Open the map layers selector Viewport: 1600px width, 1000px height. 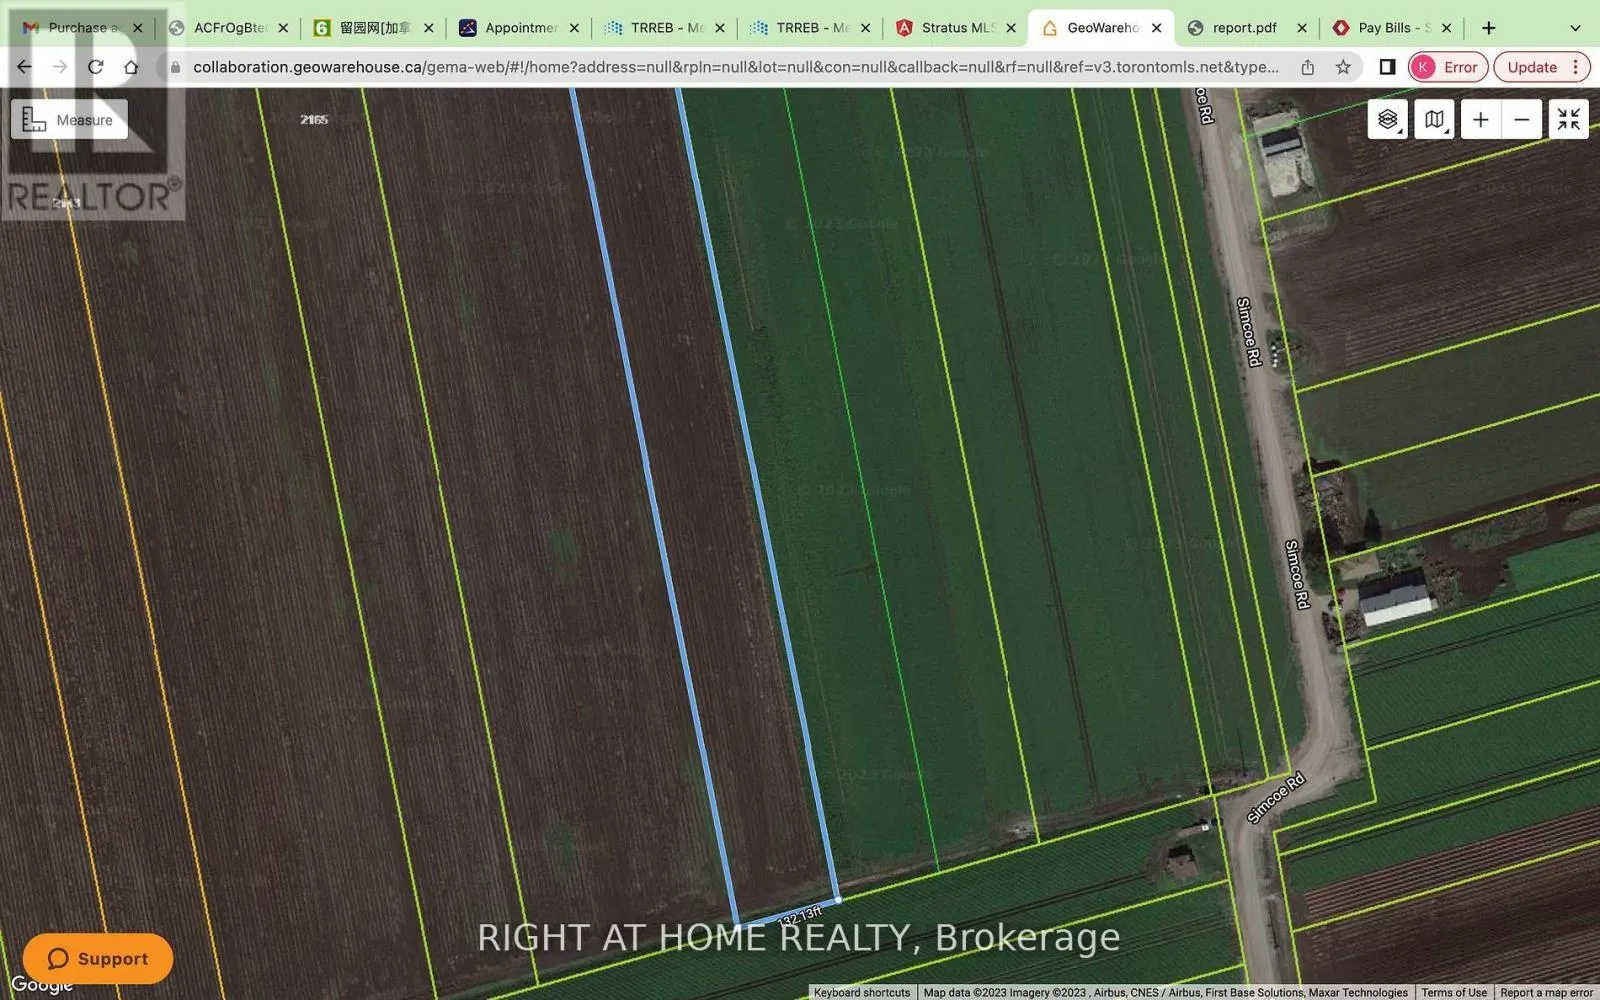[1387, 120]
